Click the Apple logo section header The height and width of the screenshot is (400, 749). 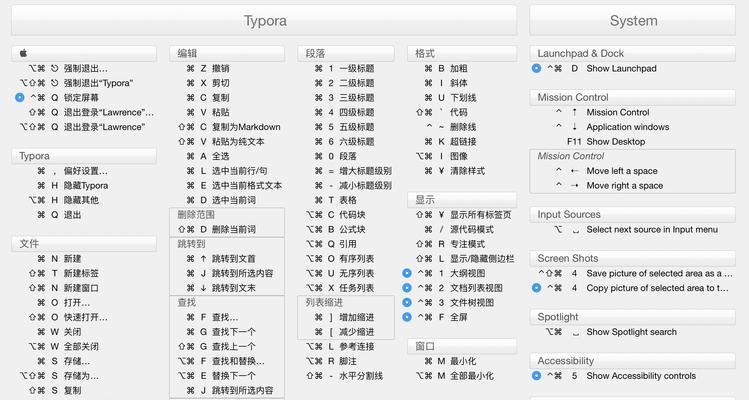click(x=84, y=54)
